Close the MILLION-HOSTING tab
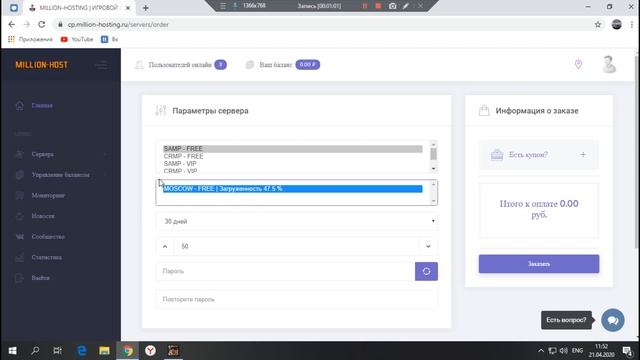Image resolution: width=640 pixels, height=360 pixels. pyautogui.click(x=128, y=8)
